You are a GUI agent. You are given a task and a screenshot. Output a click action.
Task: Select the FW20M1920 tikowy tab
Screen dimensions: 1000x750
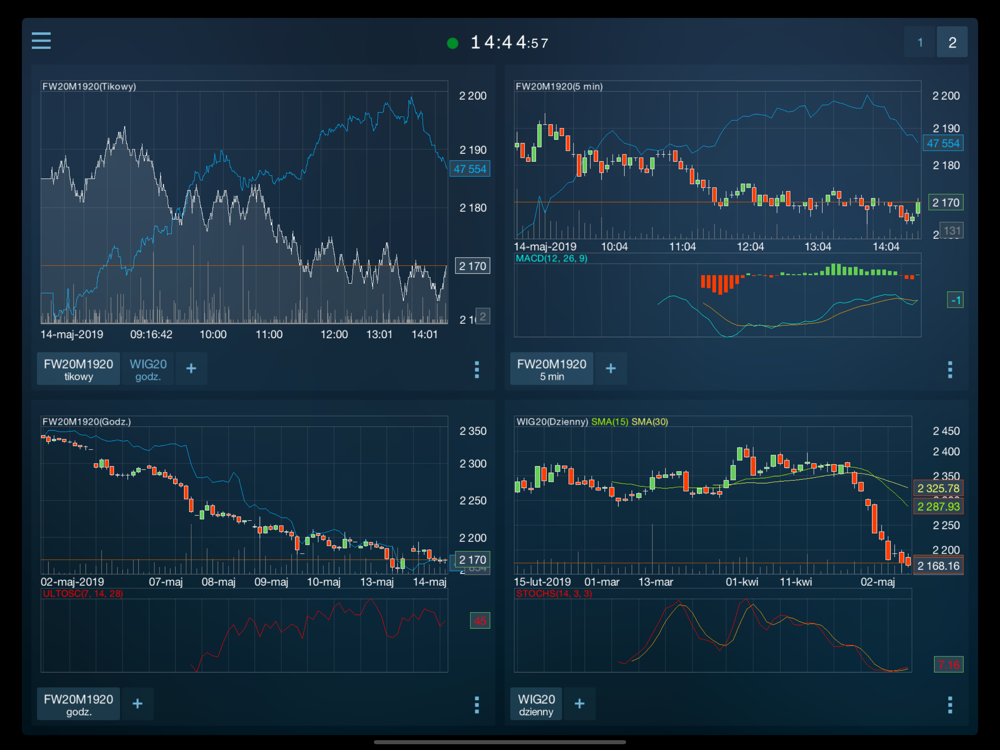point(79,369)
